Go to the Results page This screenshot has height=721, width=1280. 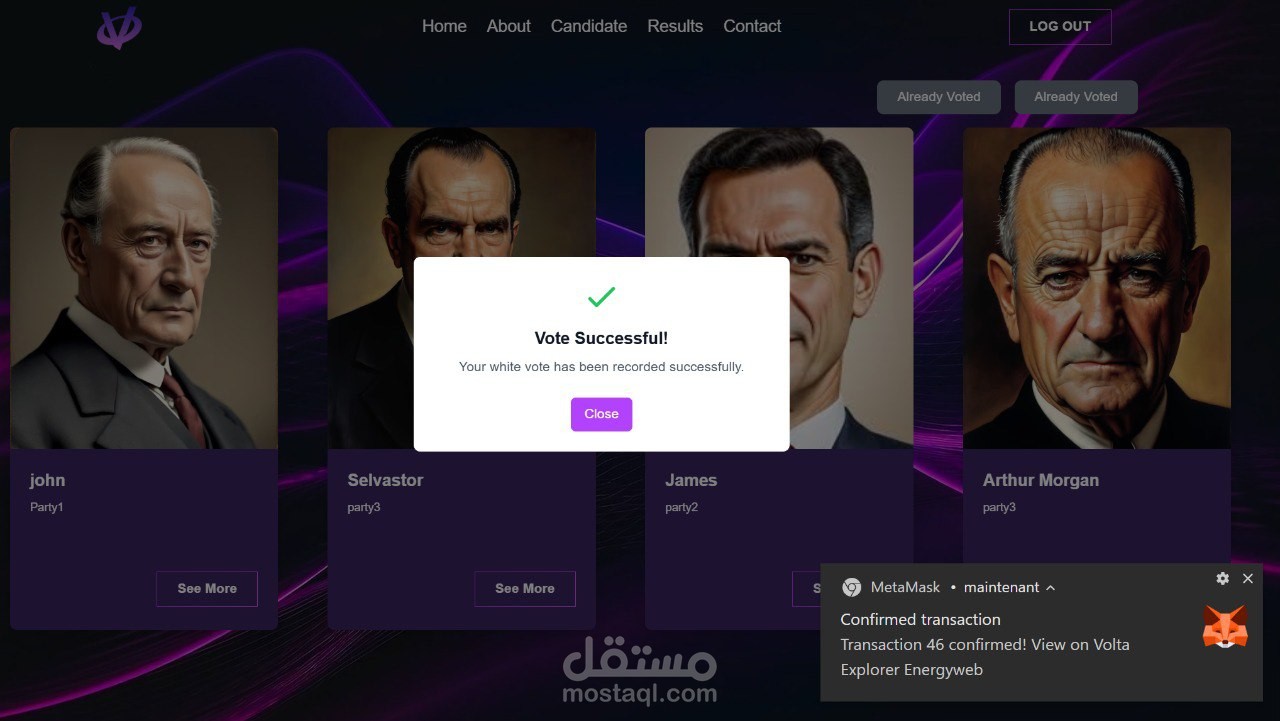click(x=674, y=26)
